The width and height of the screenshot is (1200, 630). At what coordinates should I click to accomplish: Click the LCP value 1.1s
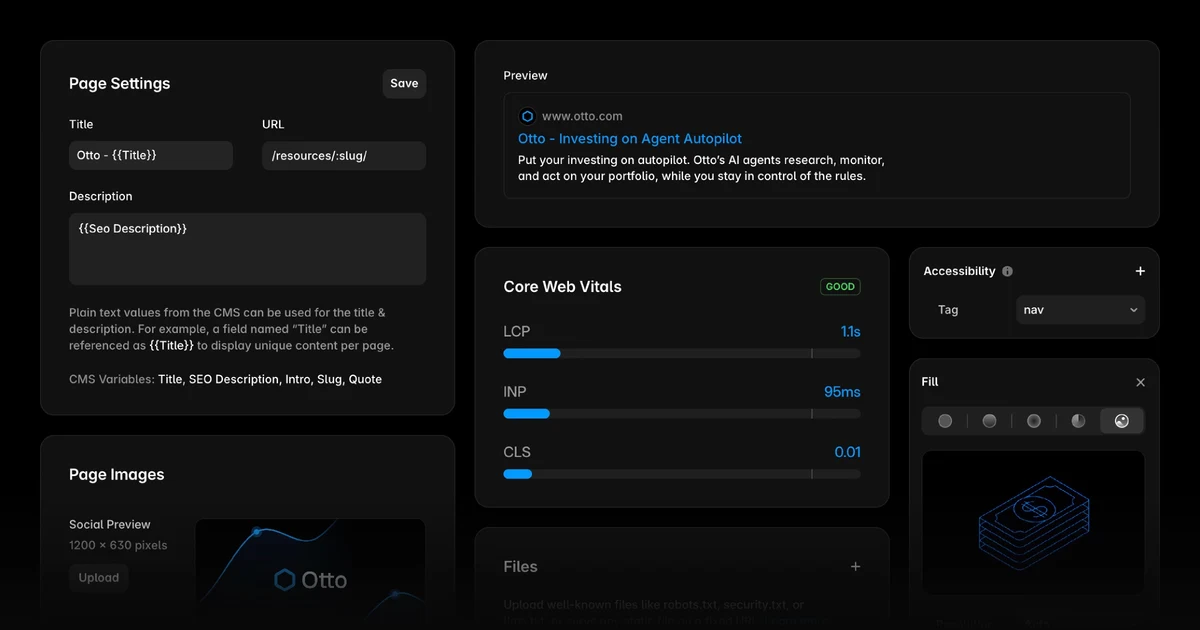pos(850,331)
